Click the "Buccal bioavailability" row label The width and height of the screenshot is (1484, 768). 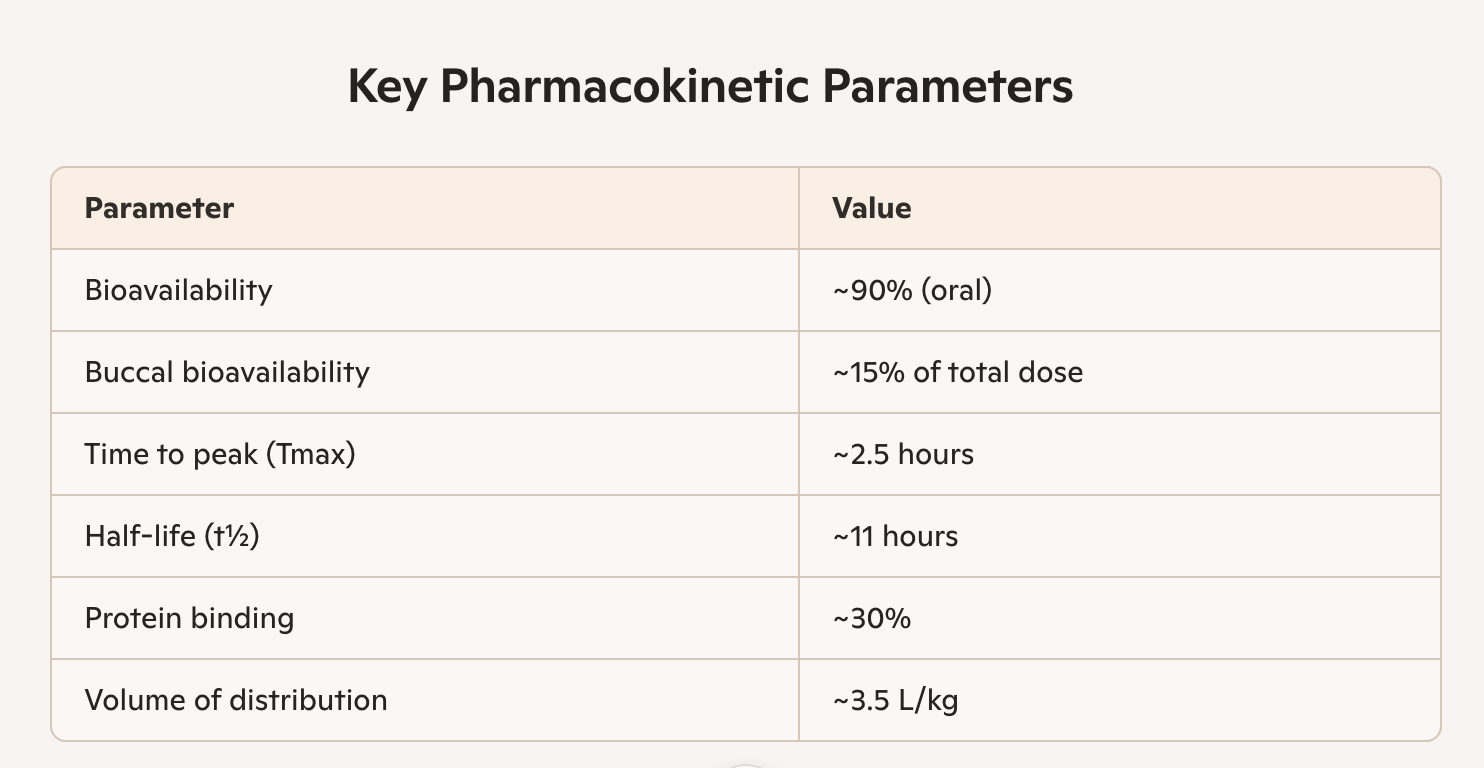(x=227, y=372)
